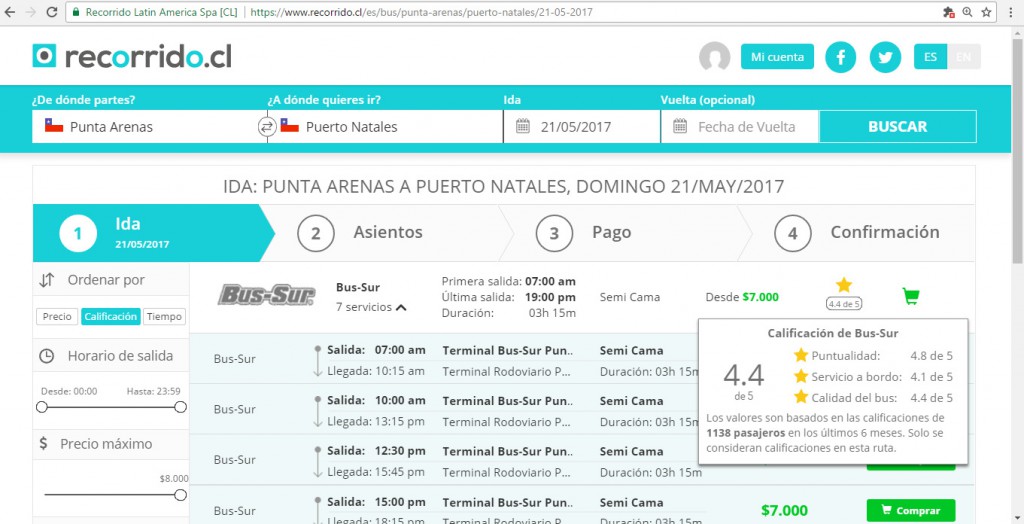Viewport: 1024px width, 524px height.
Task: Select step 1 Ida tab
Action: [x=153, y=233]
